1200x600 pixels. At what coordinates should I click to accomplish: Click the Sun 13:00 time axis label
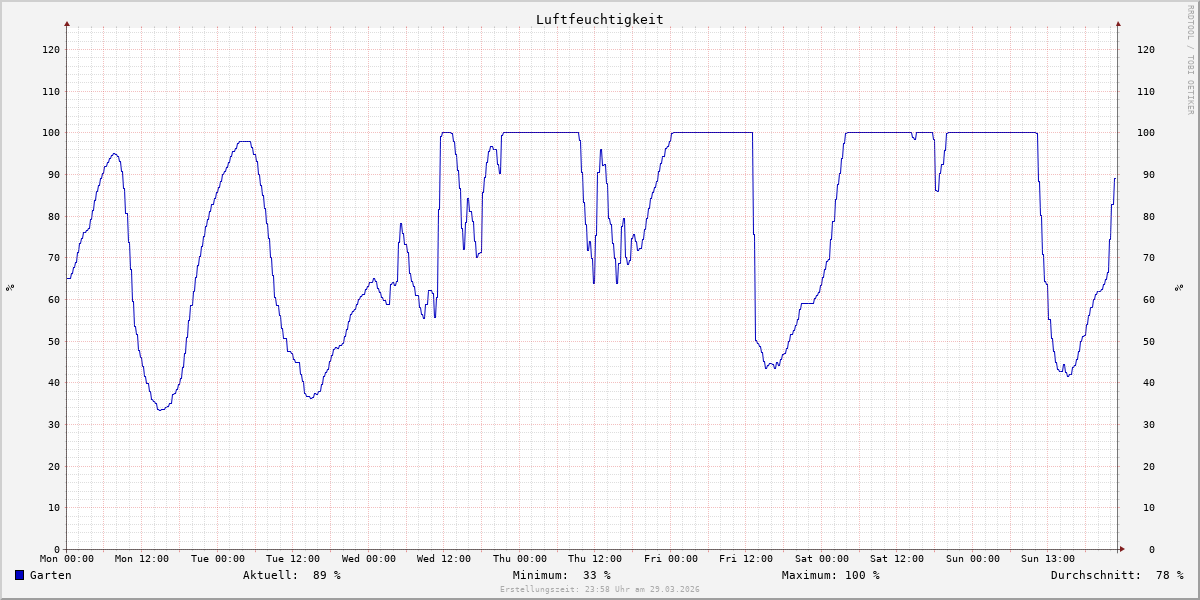[x=1048, y=559]
